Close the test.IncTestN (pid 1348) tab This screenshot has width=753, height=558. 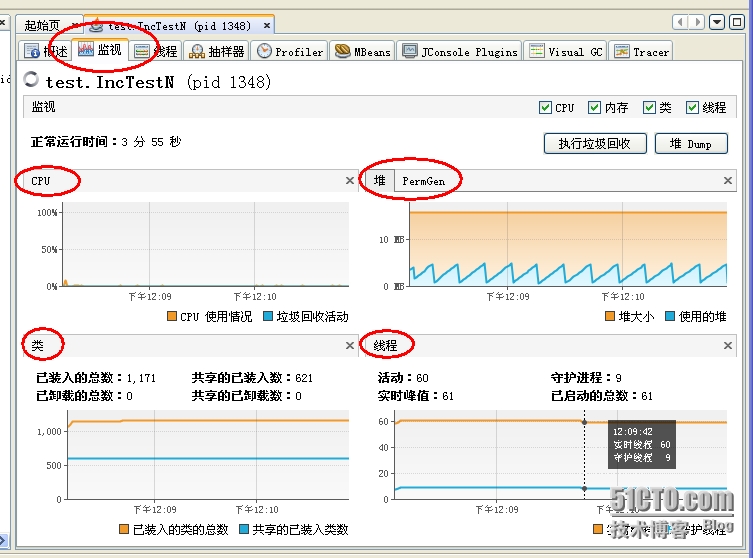tap(267, 25)
